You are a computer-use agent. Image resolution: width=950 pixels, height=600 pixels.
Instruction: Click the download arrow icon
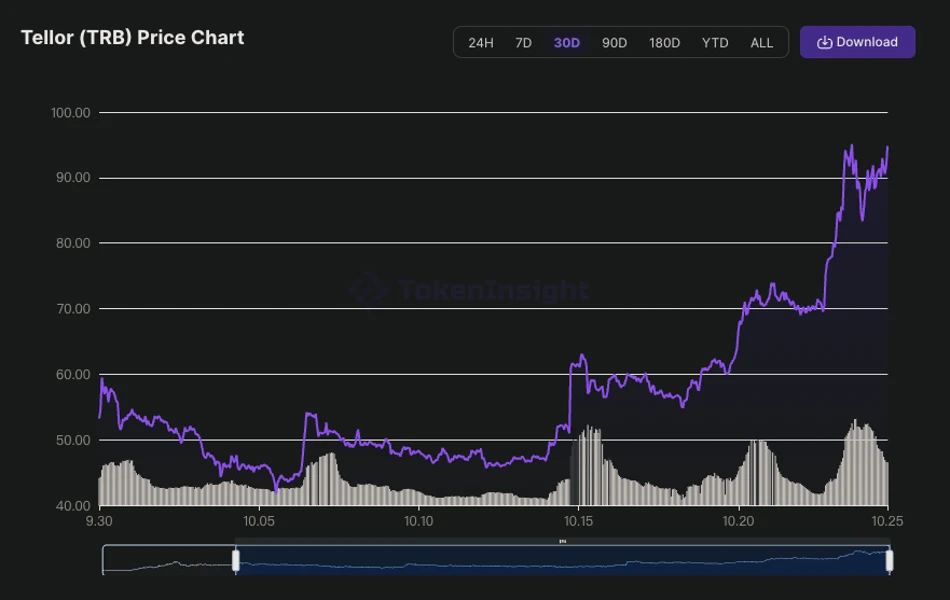825,43
